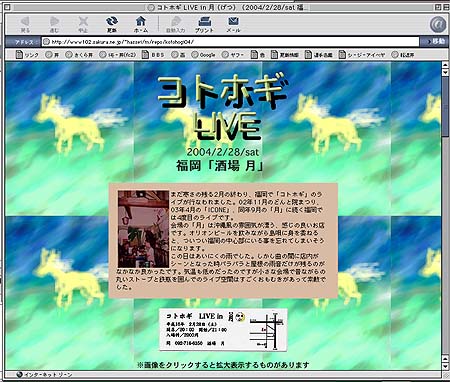Click the Refresh (更新) toolbar icon
Viewport: 450px width, 382px height.
(112, 24)
